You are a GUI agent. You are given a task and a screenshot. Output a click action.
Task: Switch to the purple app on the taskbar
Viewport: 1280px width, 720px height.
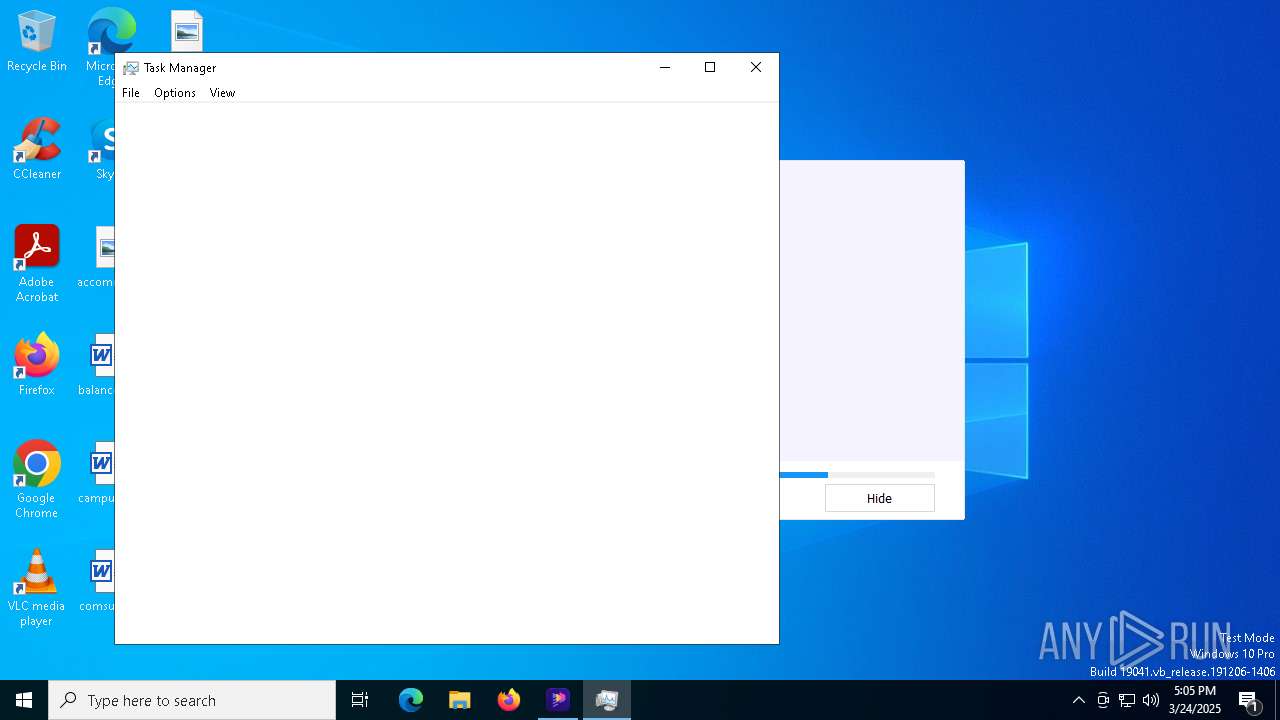point(558,700)
